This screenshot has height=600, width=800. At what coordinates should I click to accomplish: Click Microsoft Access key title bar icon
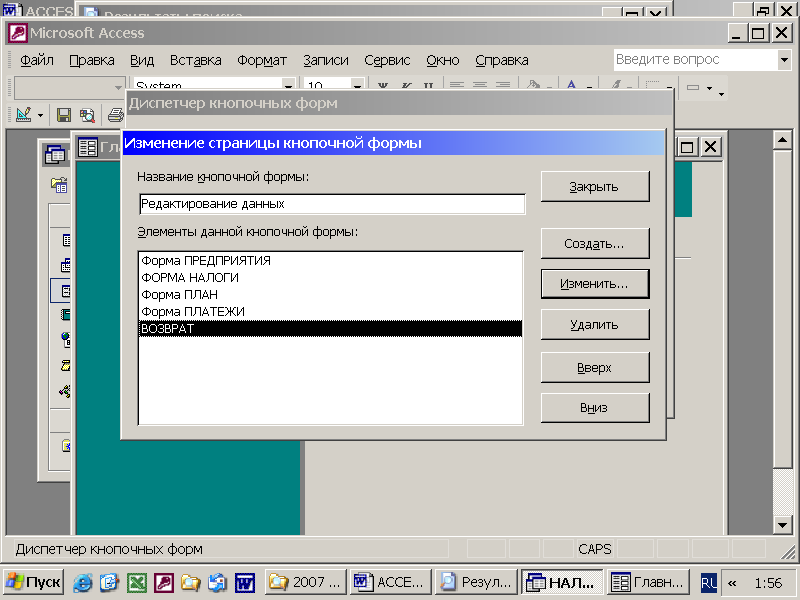[x=17, y=33]
